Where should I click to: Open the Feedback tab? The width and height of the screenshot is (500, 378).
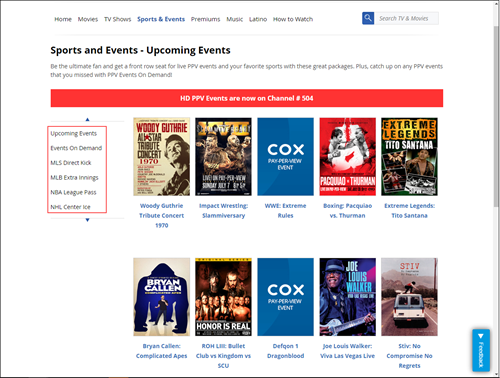click(481, 350)
